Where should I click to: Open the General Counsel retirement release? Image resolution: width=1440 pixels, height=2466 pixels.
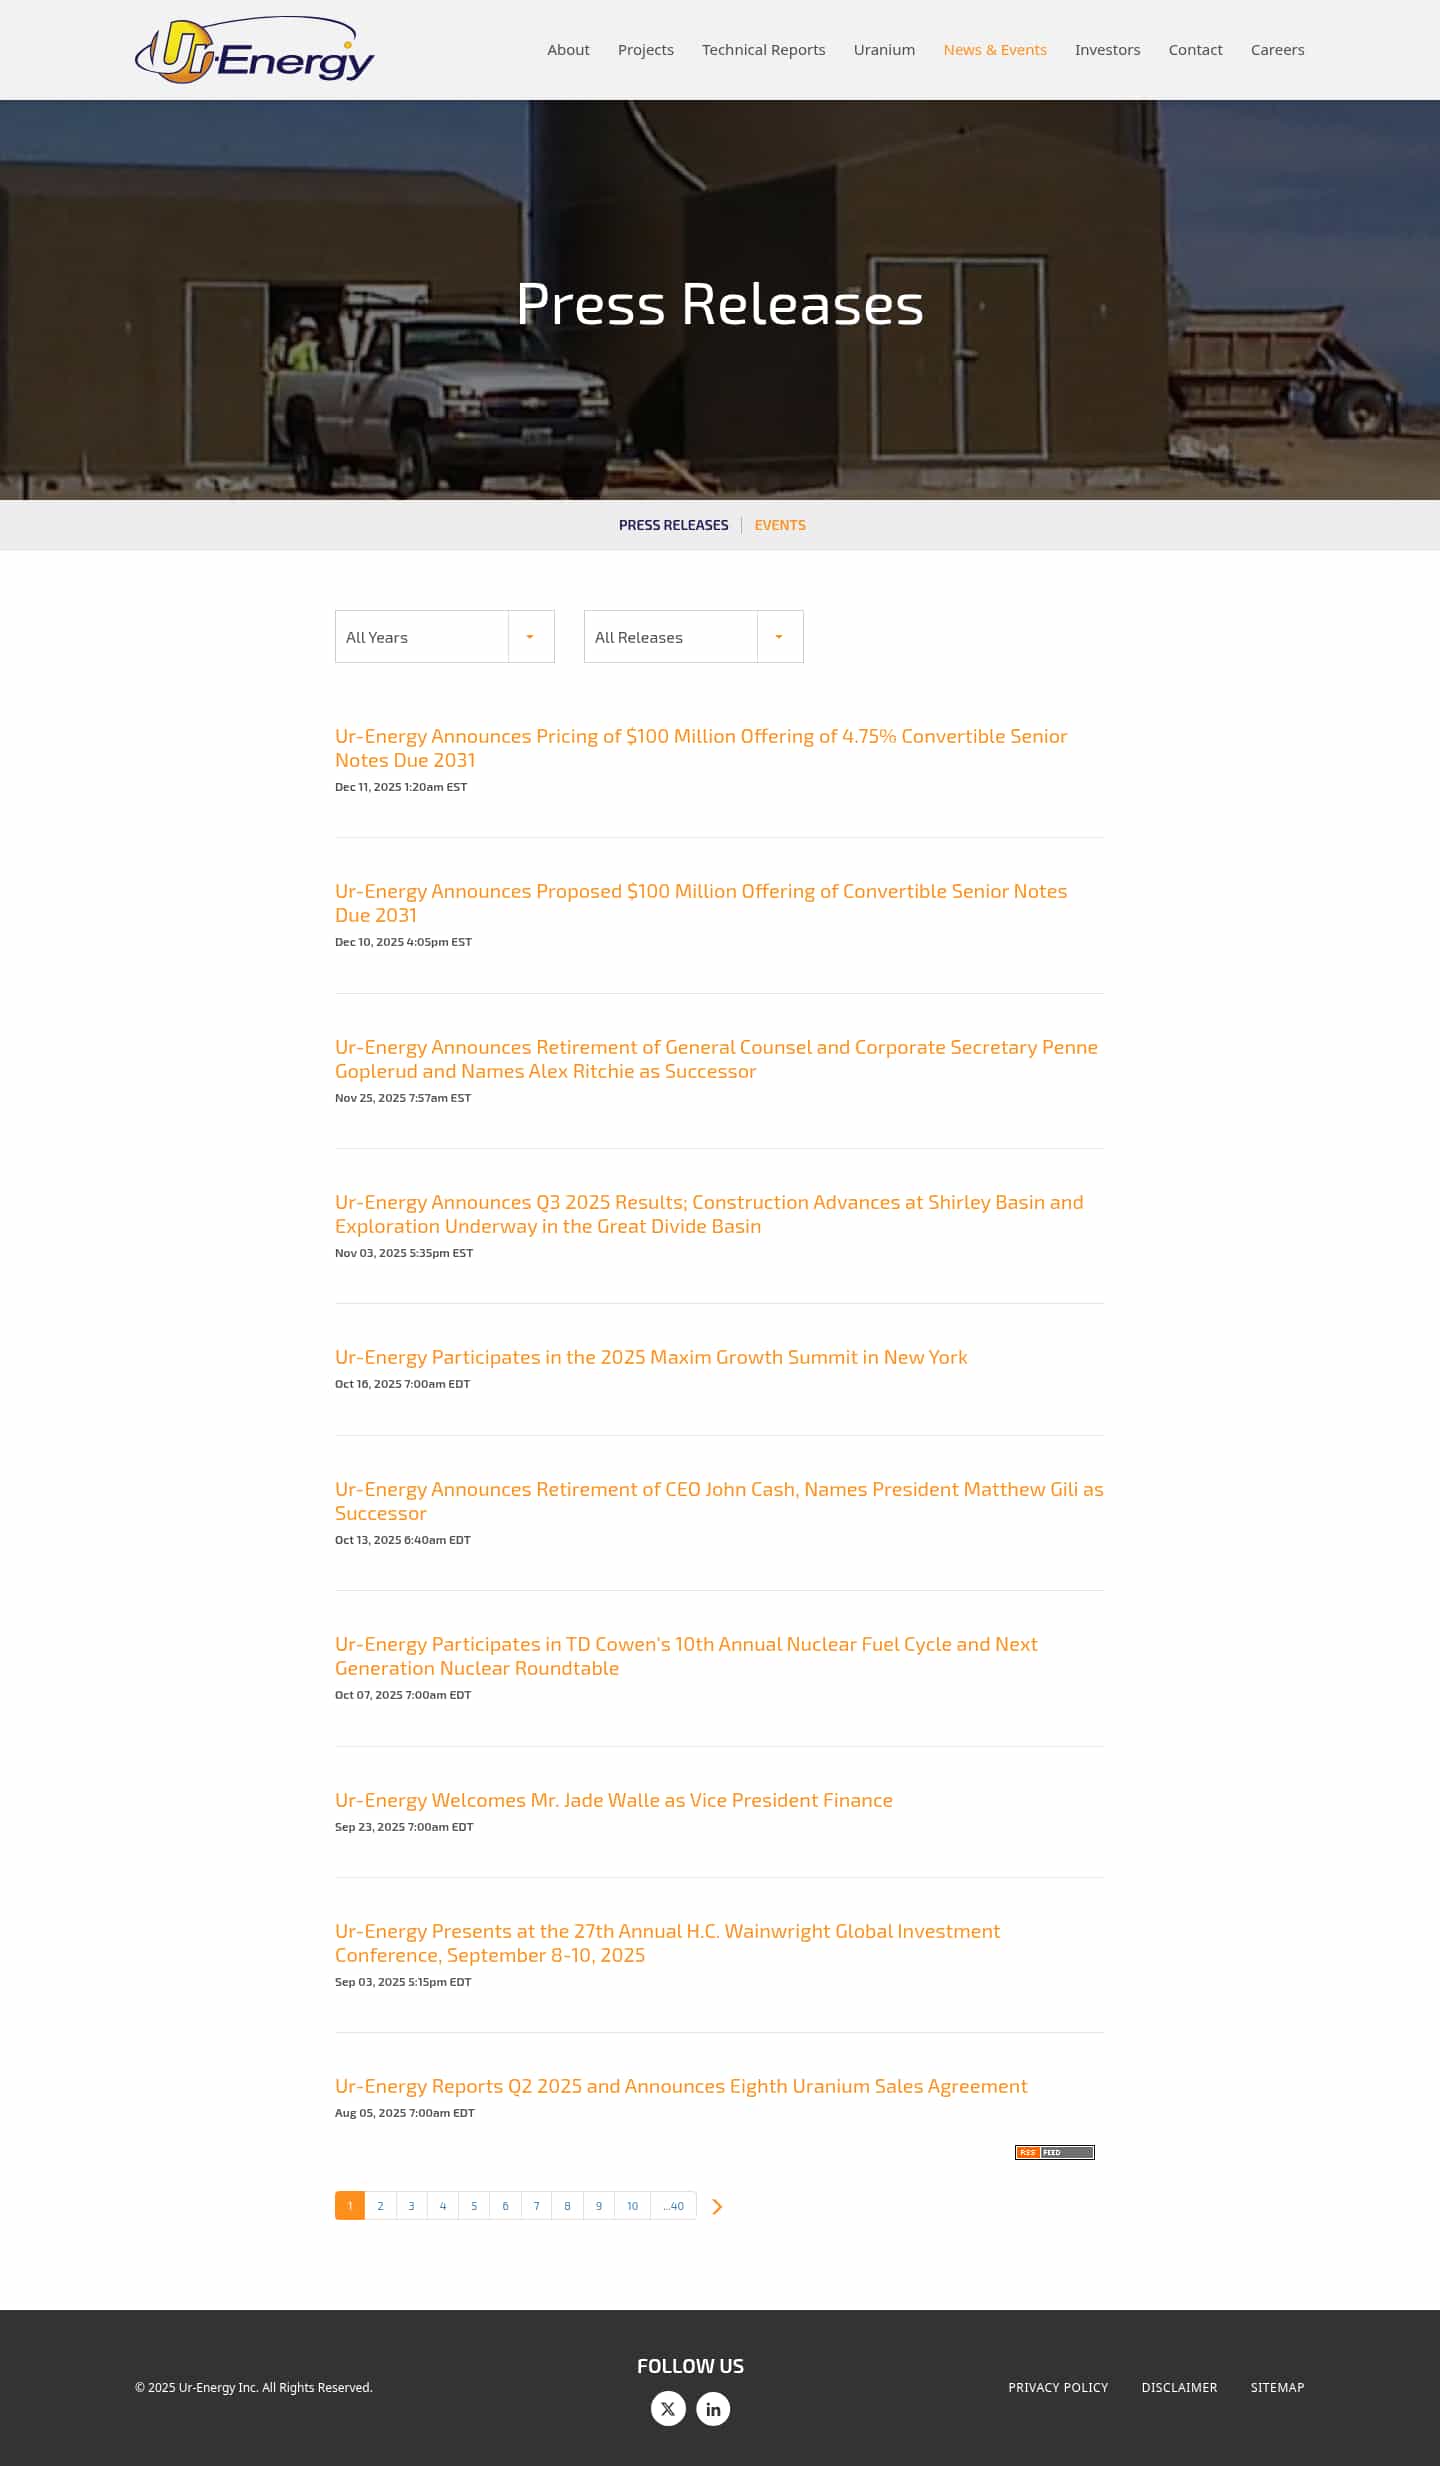pos(716,1059)
